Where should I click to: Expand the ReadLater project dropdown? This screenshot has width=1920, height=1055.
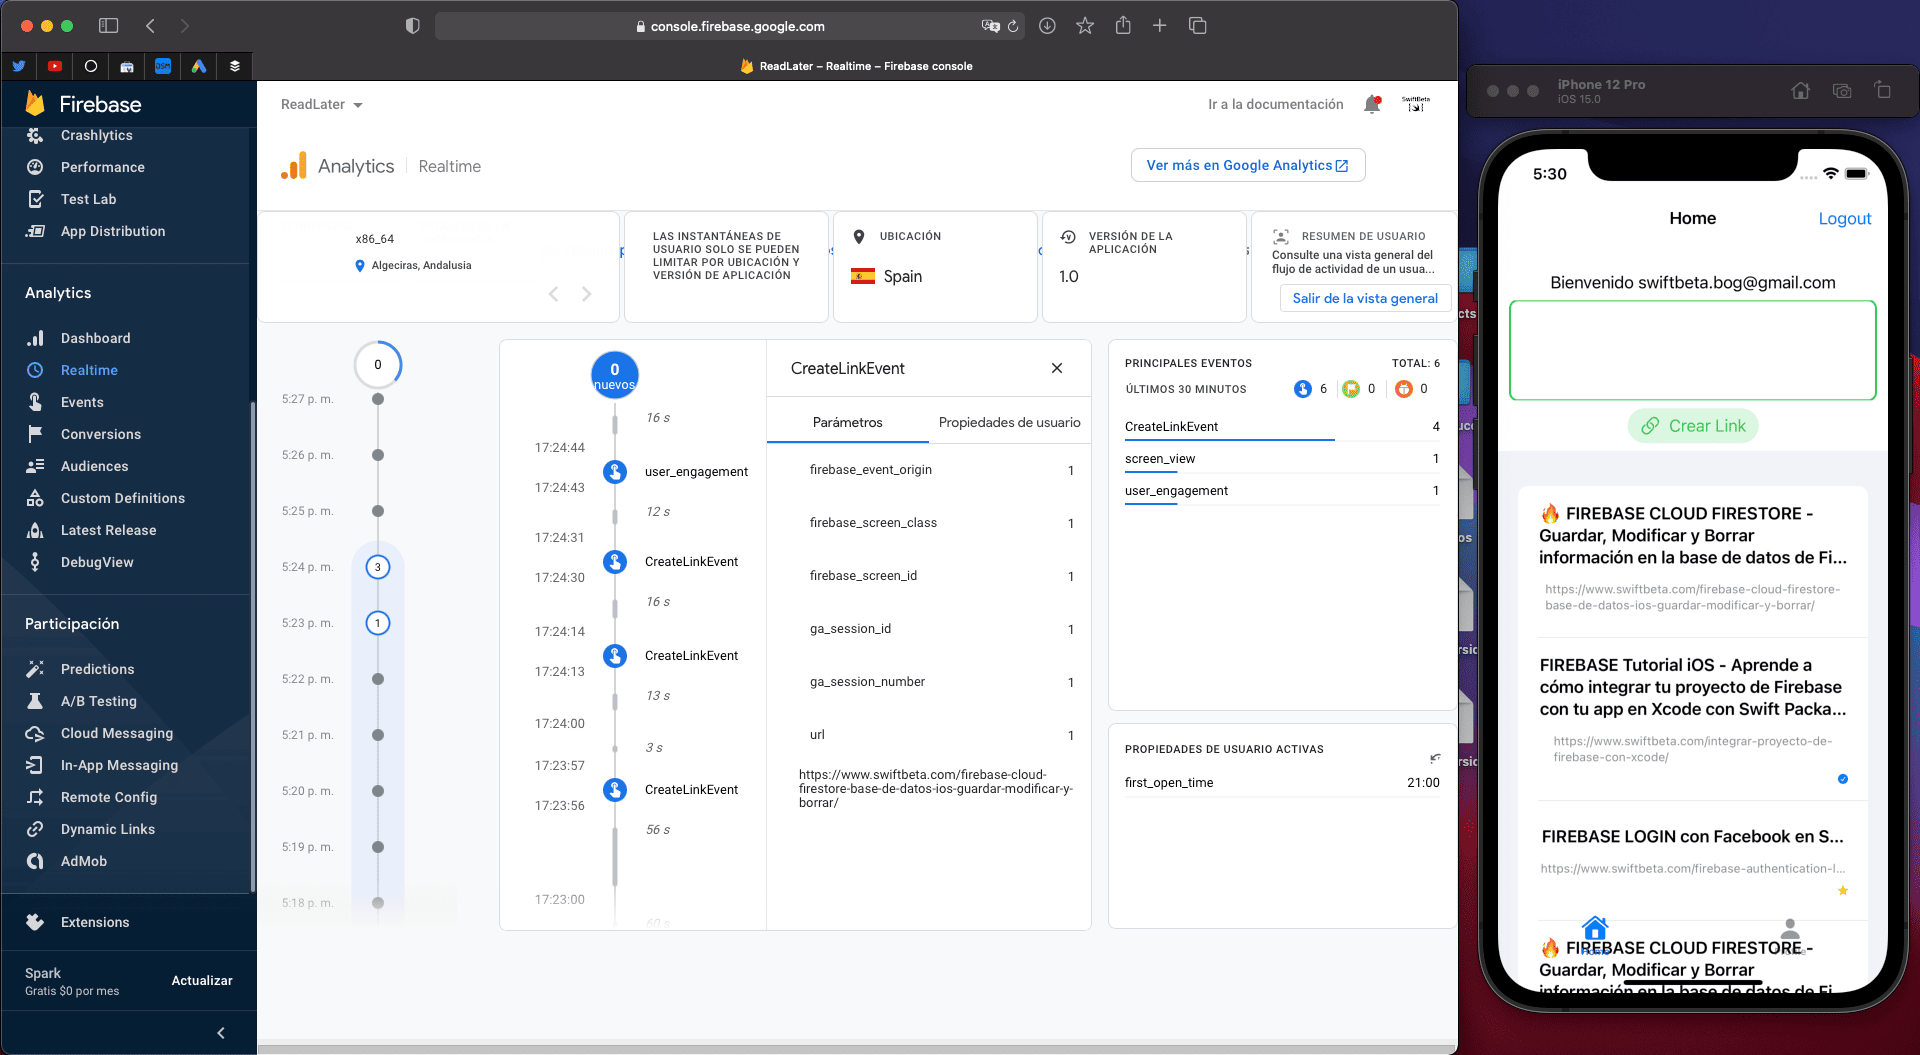321,104
